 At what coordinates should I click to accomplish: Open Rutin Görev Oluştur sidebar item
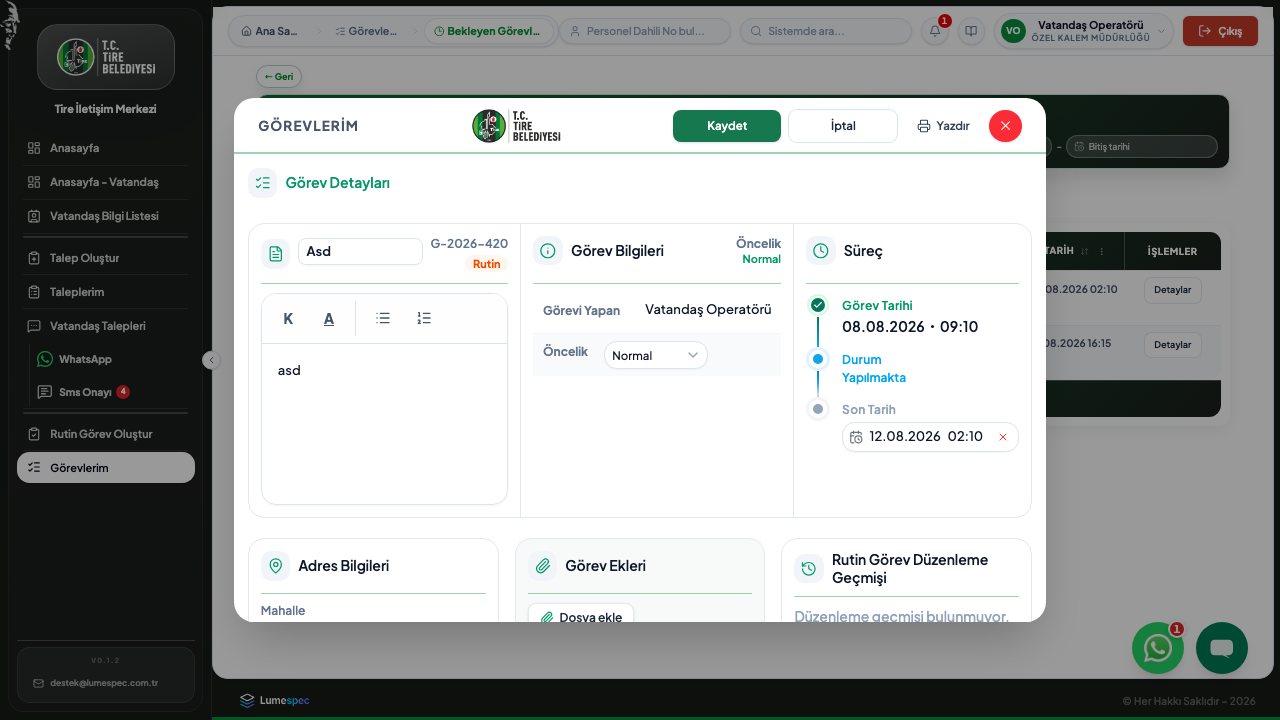[x=106, y=434]
